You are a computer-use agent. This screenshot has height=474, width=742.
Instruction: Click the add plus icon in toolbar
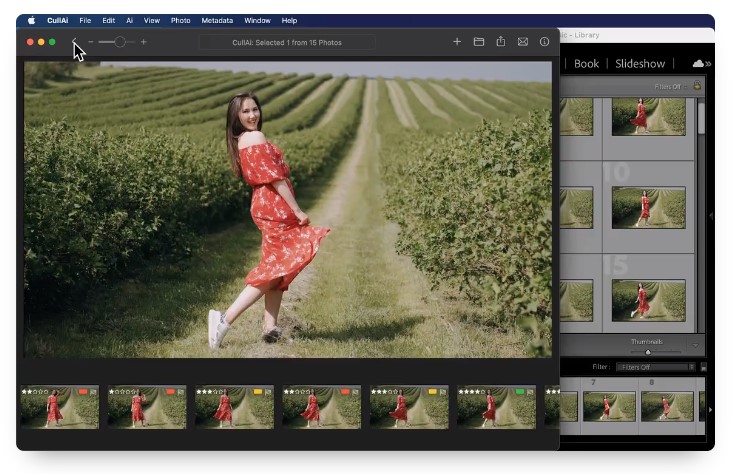[457, 42]
